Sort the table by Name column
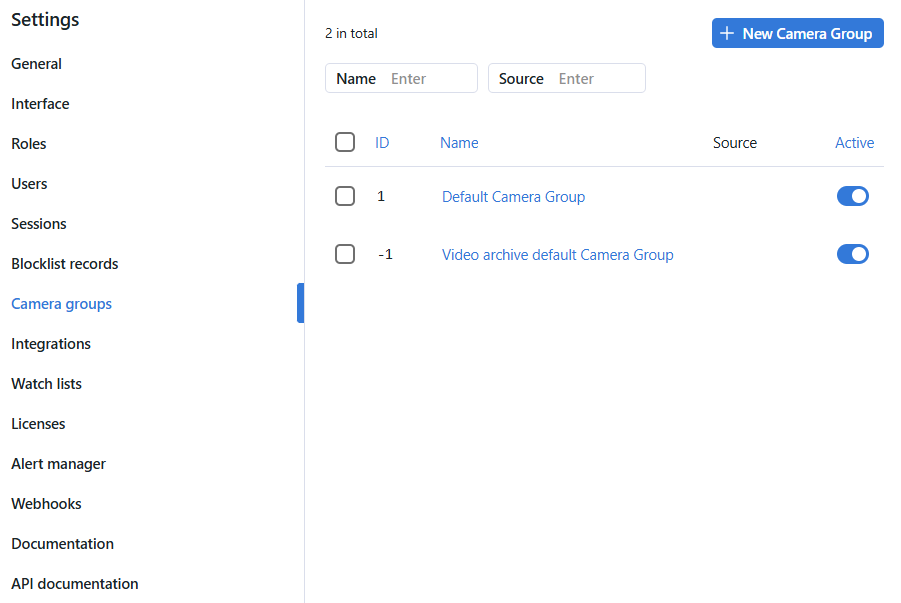This screenshot has height=603, width=901. point(459,143)
